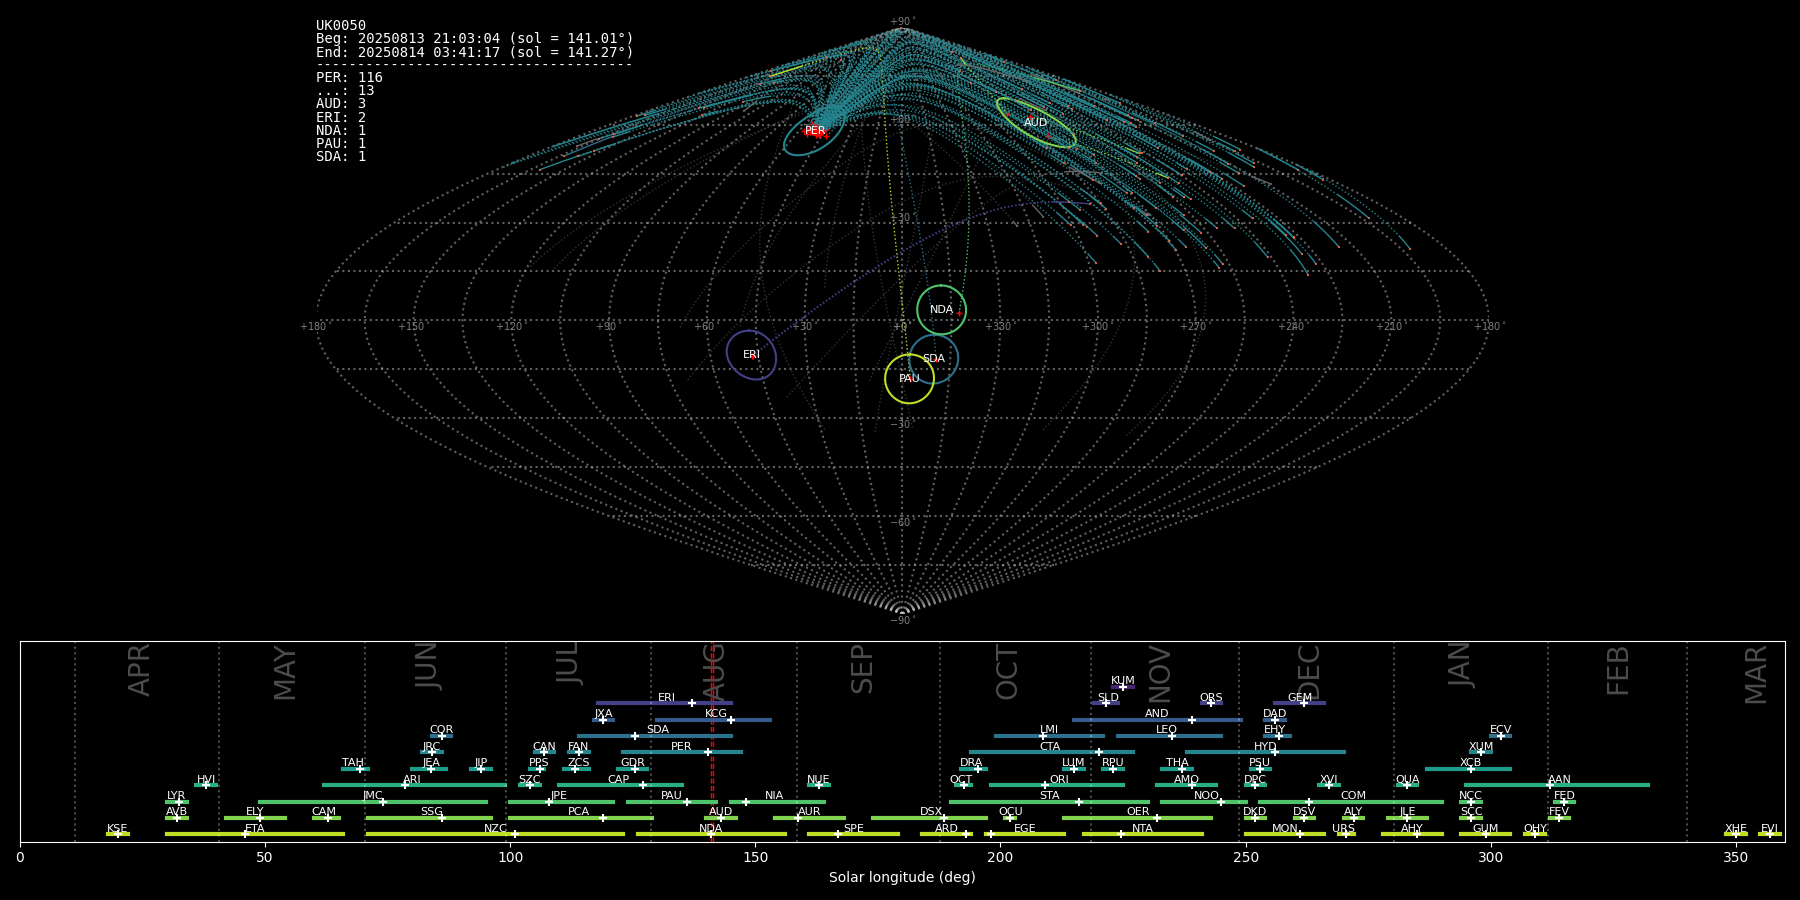Click the SDA radiant circle label on sky map

(933, 359)
